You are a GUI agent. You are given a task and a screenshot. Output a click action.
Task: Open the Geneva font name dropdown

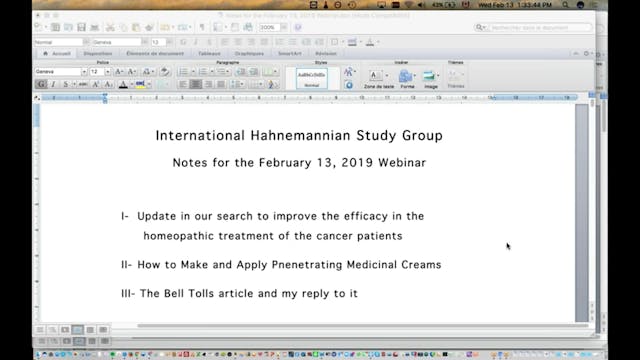(84, 72)
